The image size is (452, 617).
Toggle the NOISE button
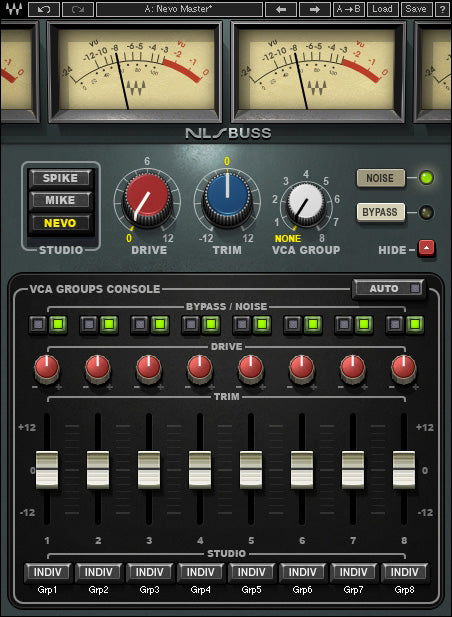380,178
